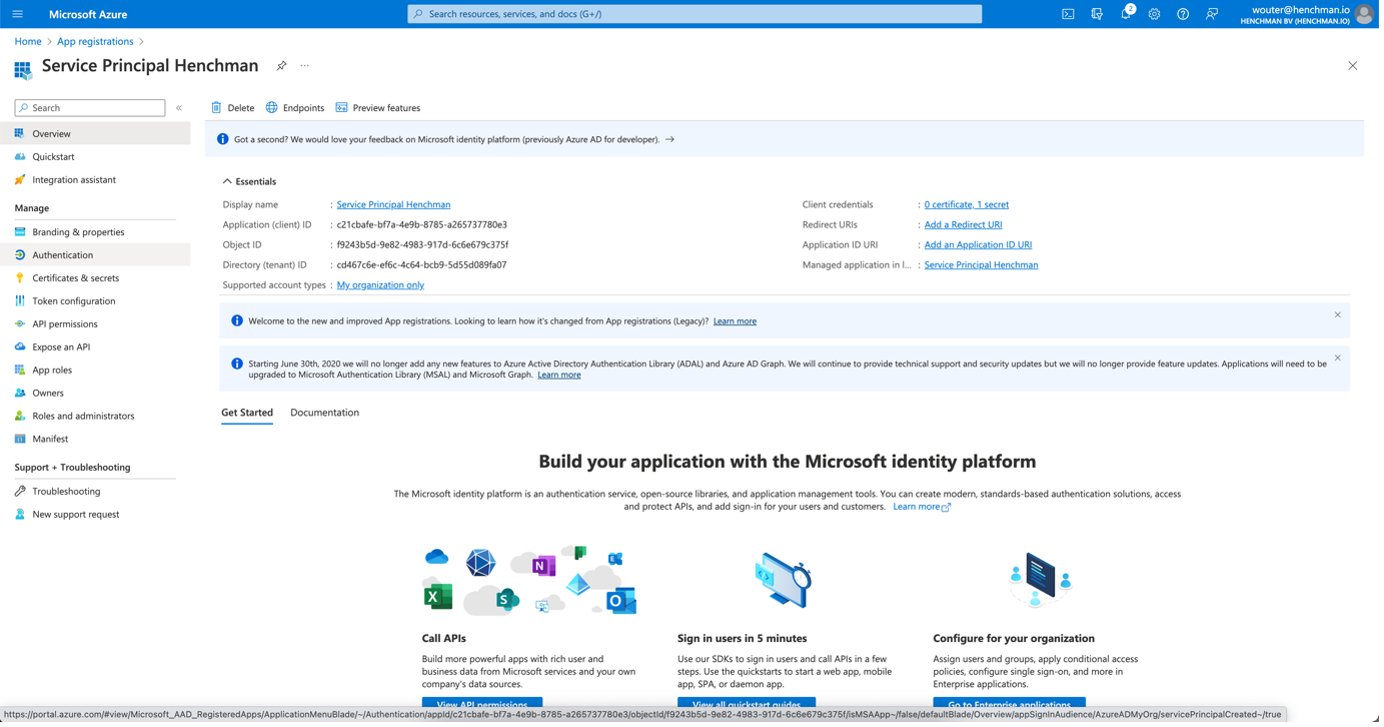Open the Azure portal hamburger menu

tap(17, 14)
